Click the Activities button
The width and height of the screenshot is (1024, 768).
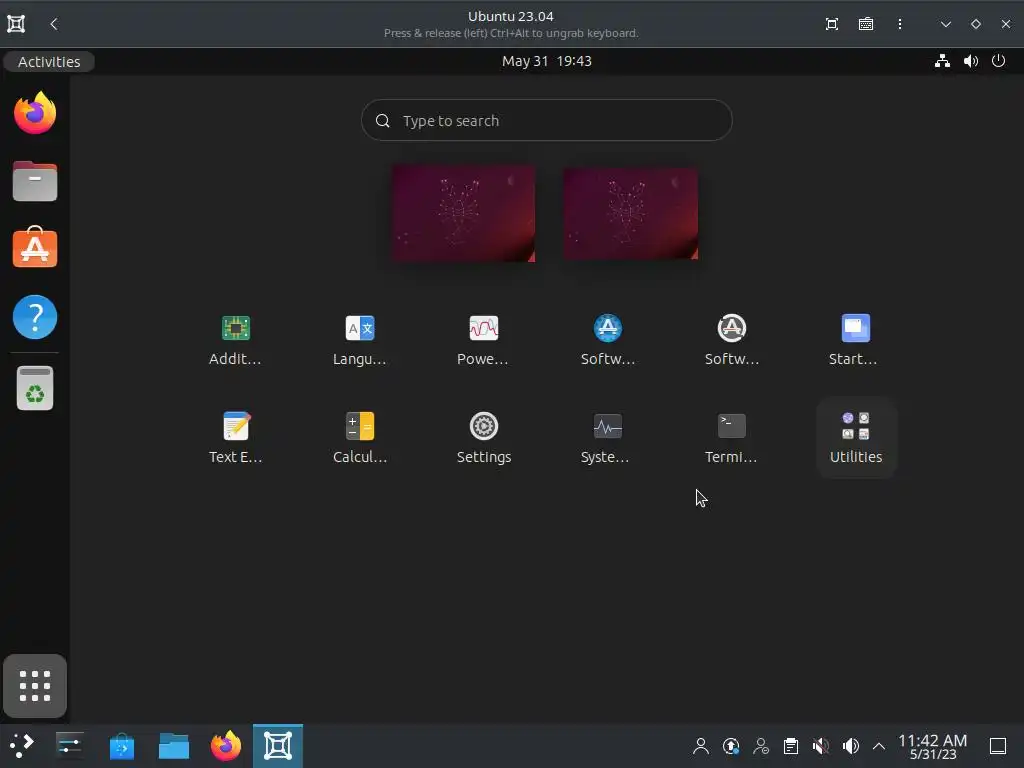coord(49,61)
